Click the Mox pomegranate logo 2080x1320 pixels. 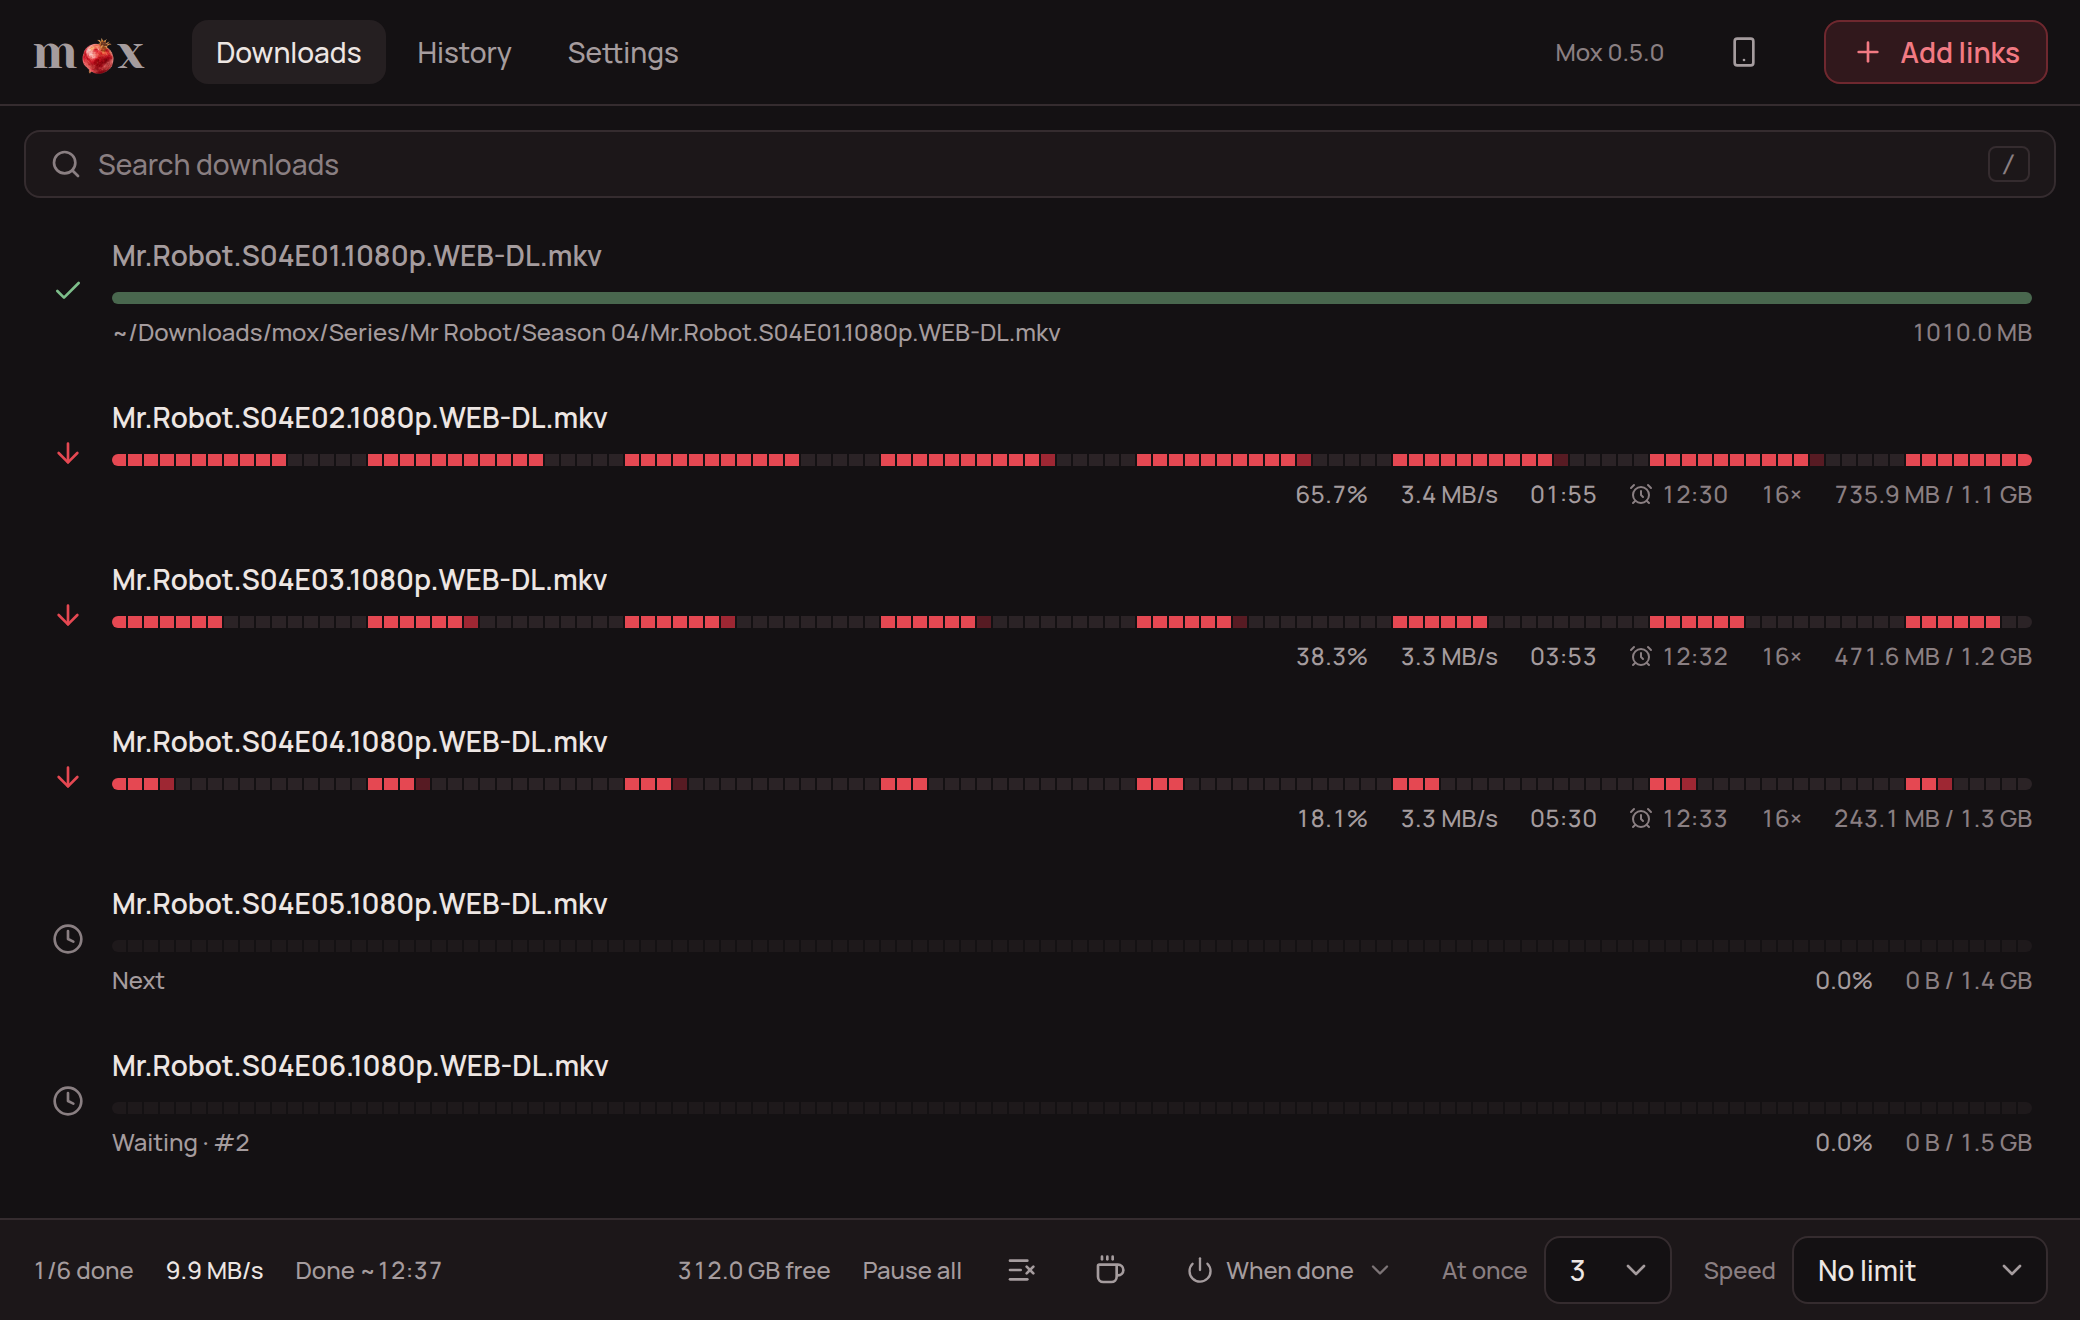click(89, 54)
